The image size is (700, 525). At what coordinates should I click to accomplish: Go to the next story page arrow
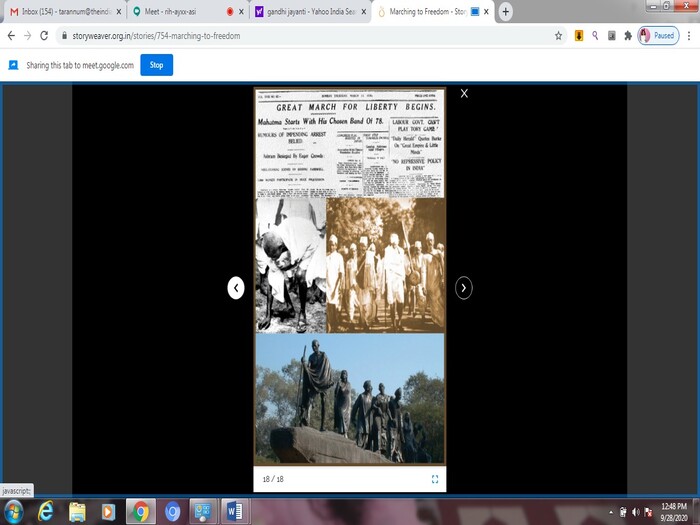pyautogui.click(x=463, y=288)
